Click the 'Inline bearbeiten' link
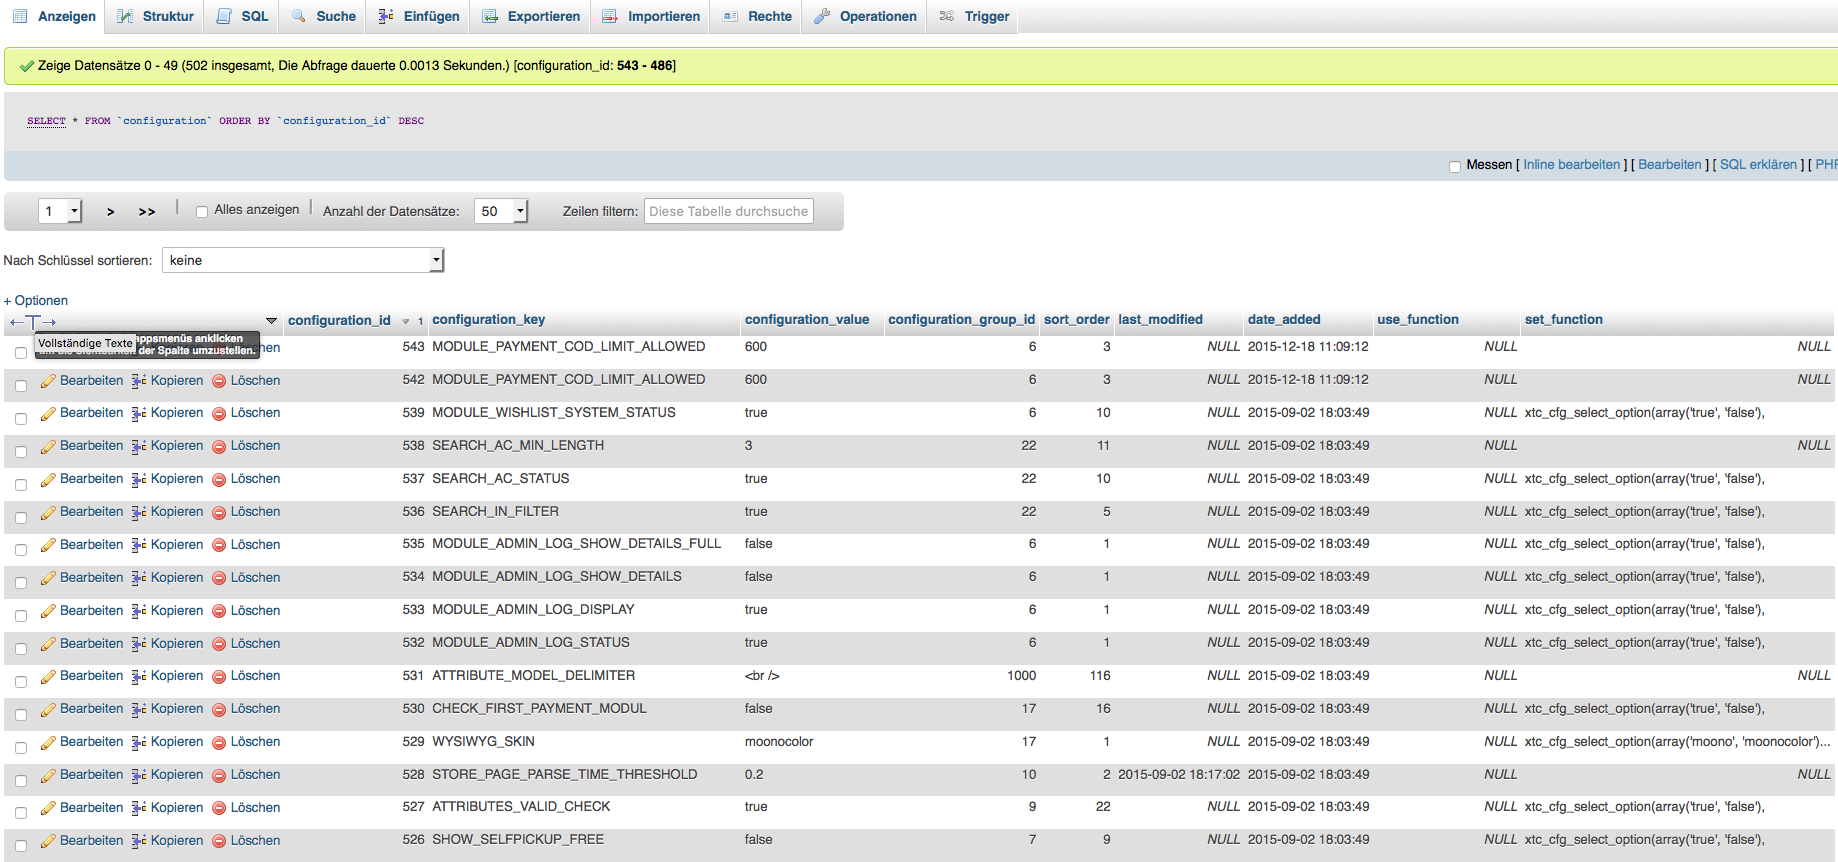This screenshot has height=862, width=1838. pos(1571,165)
